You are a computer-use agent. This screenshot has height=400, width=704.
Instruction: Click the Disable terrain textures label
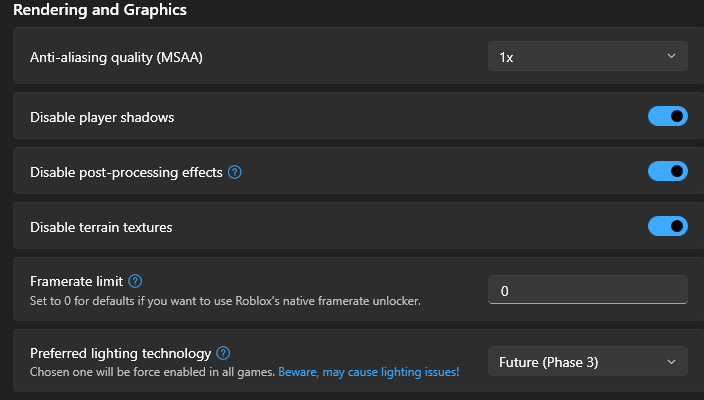(101, 227)
